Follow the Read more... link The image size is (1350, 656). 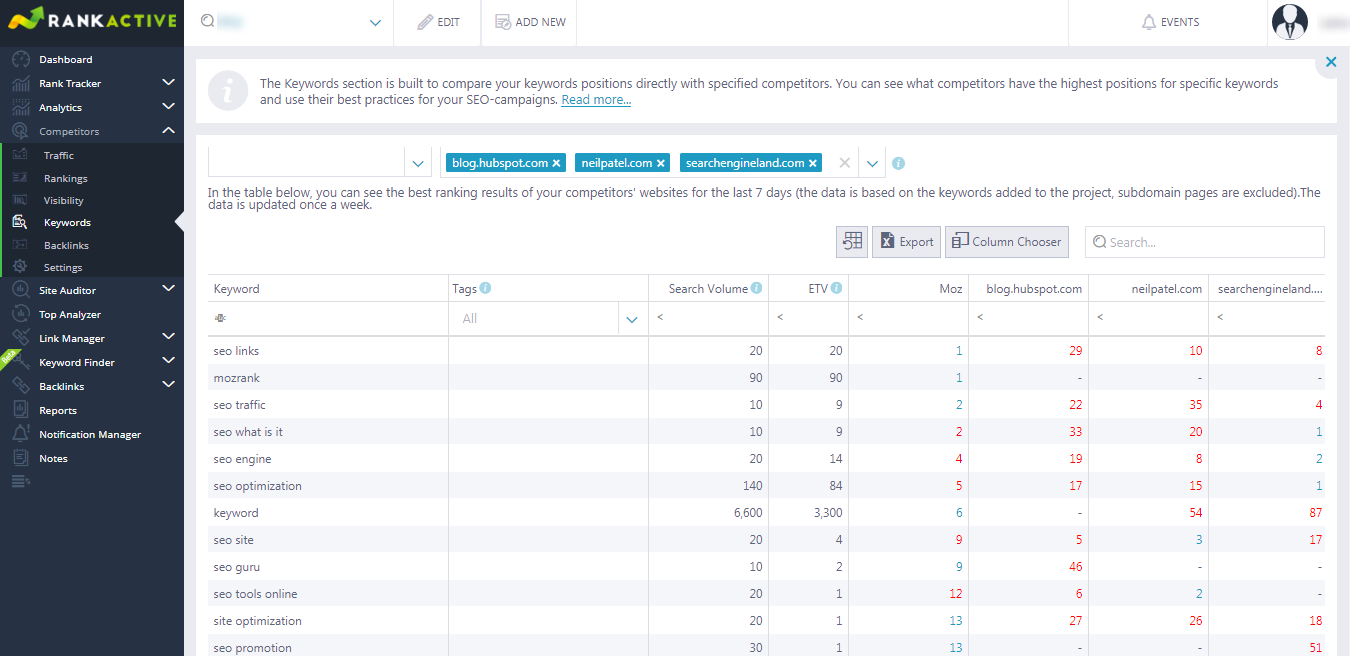tap(596, 100)
